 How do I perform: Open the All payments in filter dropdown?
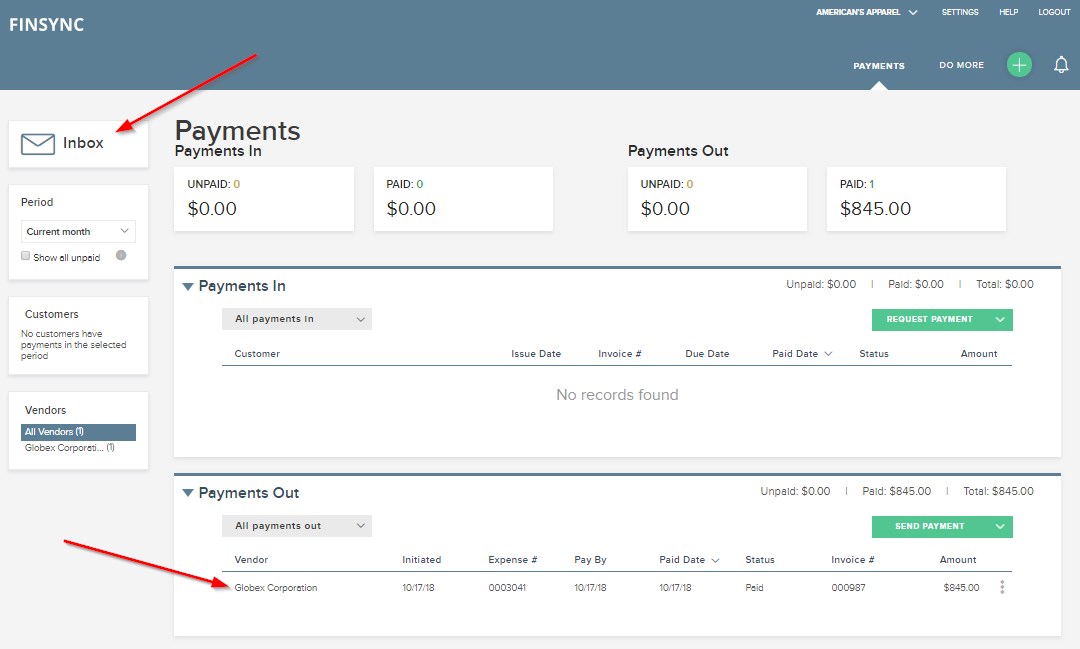coord(297,319)
